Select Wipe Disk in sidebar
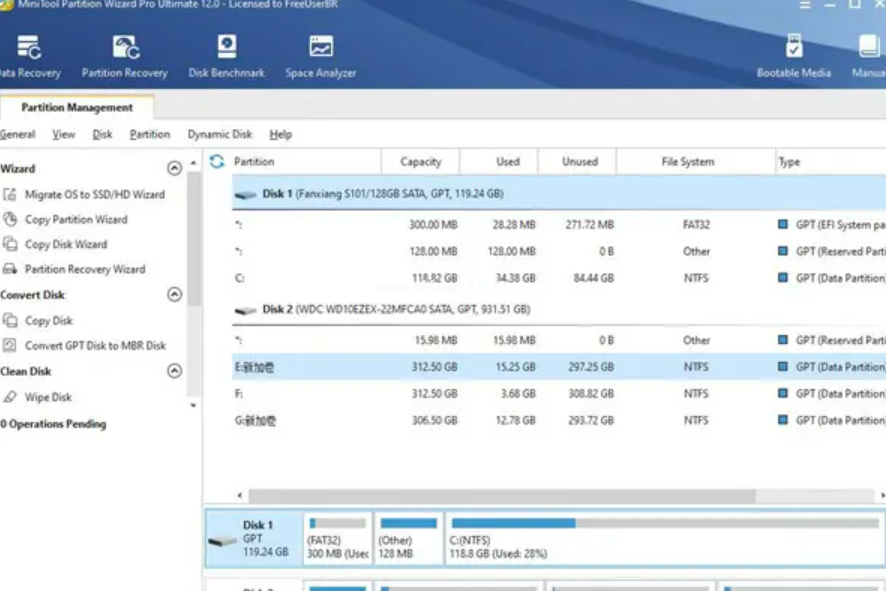 48,397
